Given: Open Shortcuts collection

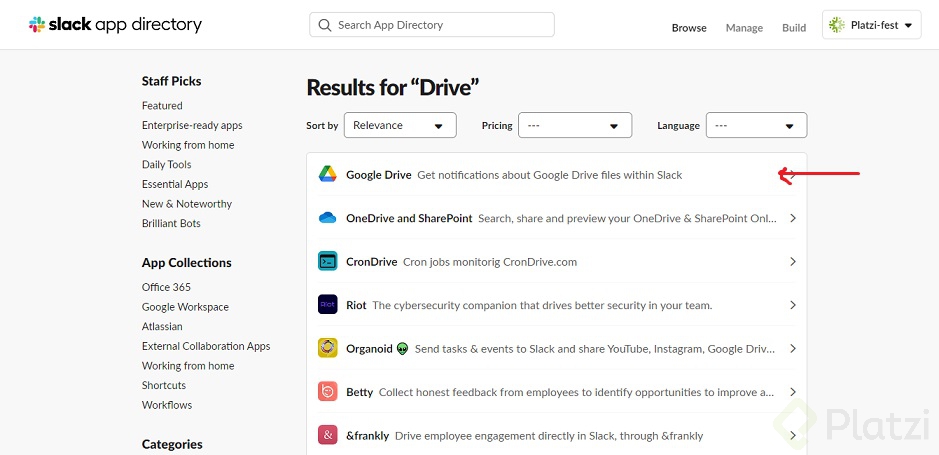Looking at the screenshot, I should click(x=163, y=385).
